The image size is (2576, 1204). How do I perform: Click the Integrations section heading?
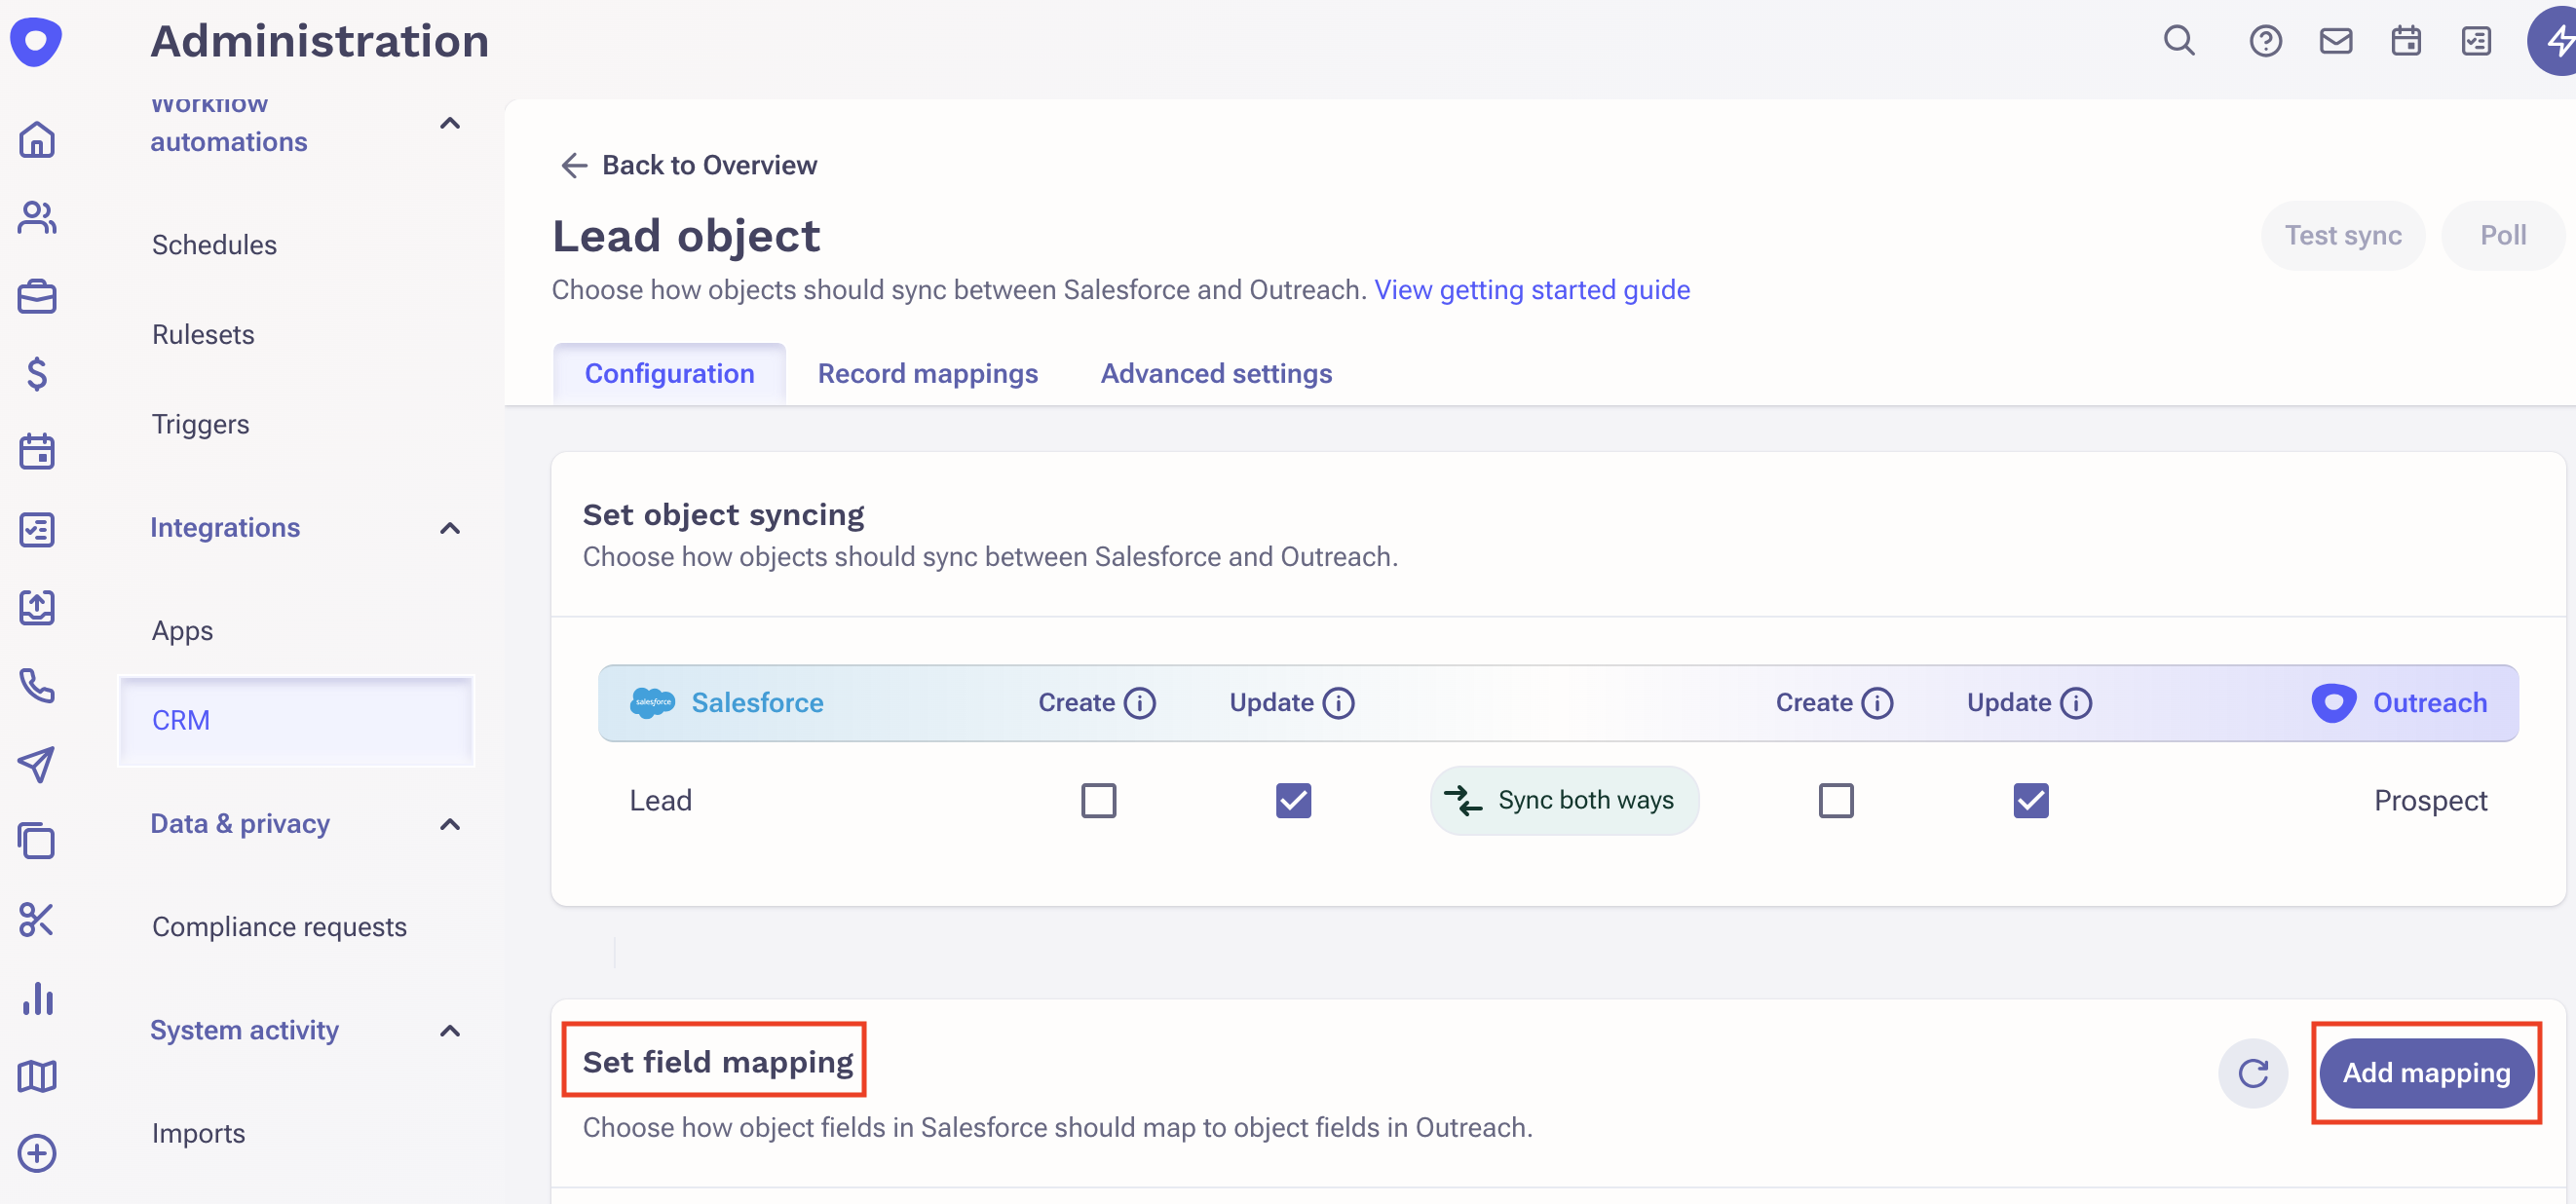click(x=225, y=527)
